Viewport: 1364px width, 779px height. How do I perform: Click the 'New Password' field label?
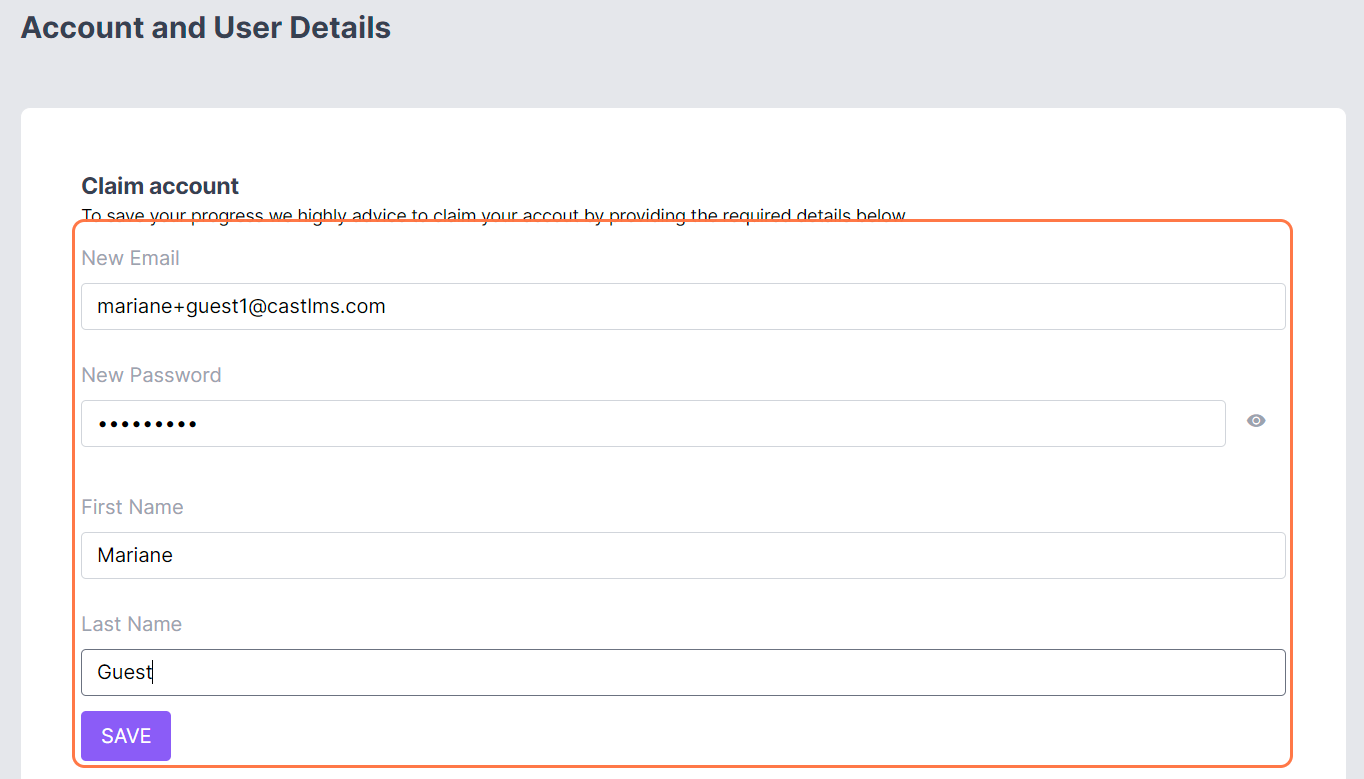(151, 375)
